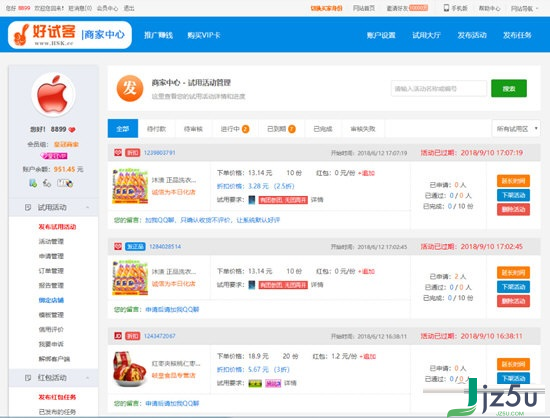Click the green requirement badge in third activity
Screen dimensions: 550x418
coord(255,383)
